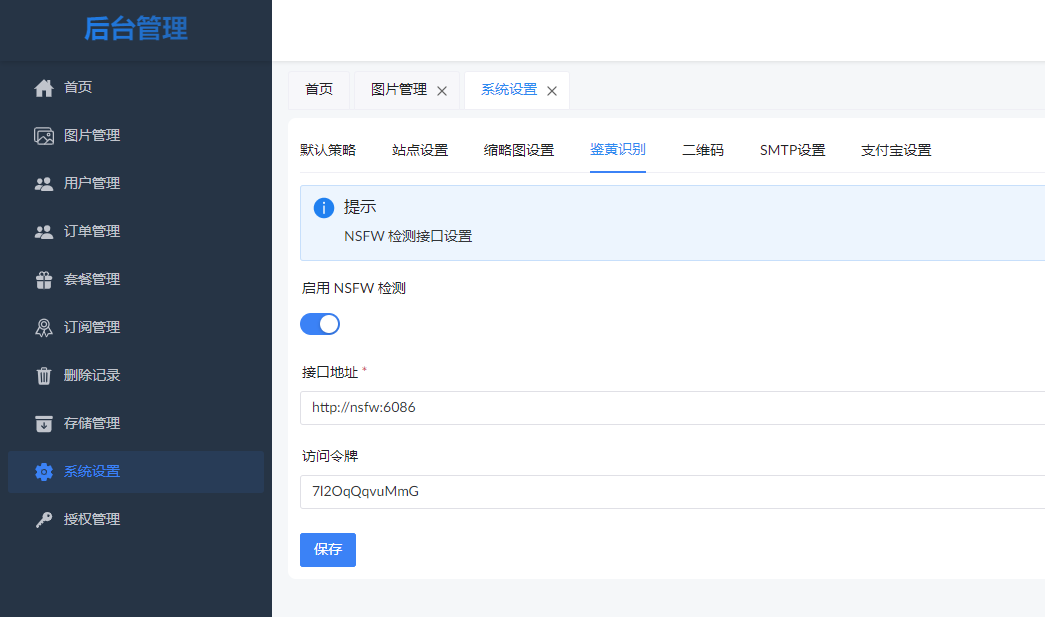Click the image management sidebar icon

point(44,136)
